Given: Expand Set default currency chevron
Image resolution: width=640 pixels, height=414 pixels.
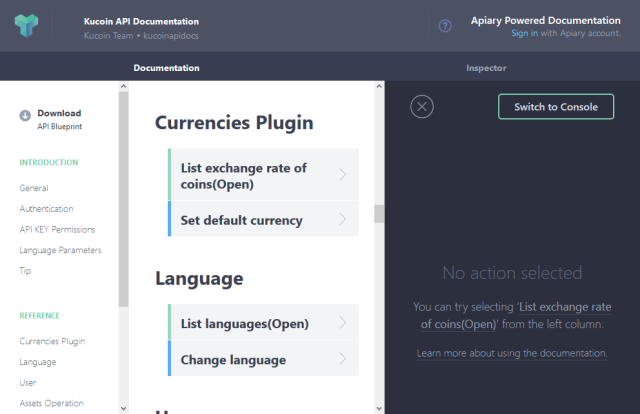Looking at the screenshot, I should (x=342, y=220).
